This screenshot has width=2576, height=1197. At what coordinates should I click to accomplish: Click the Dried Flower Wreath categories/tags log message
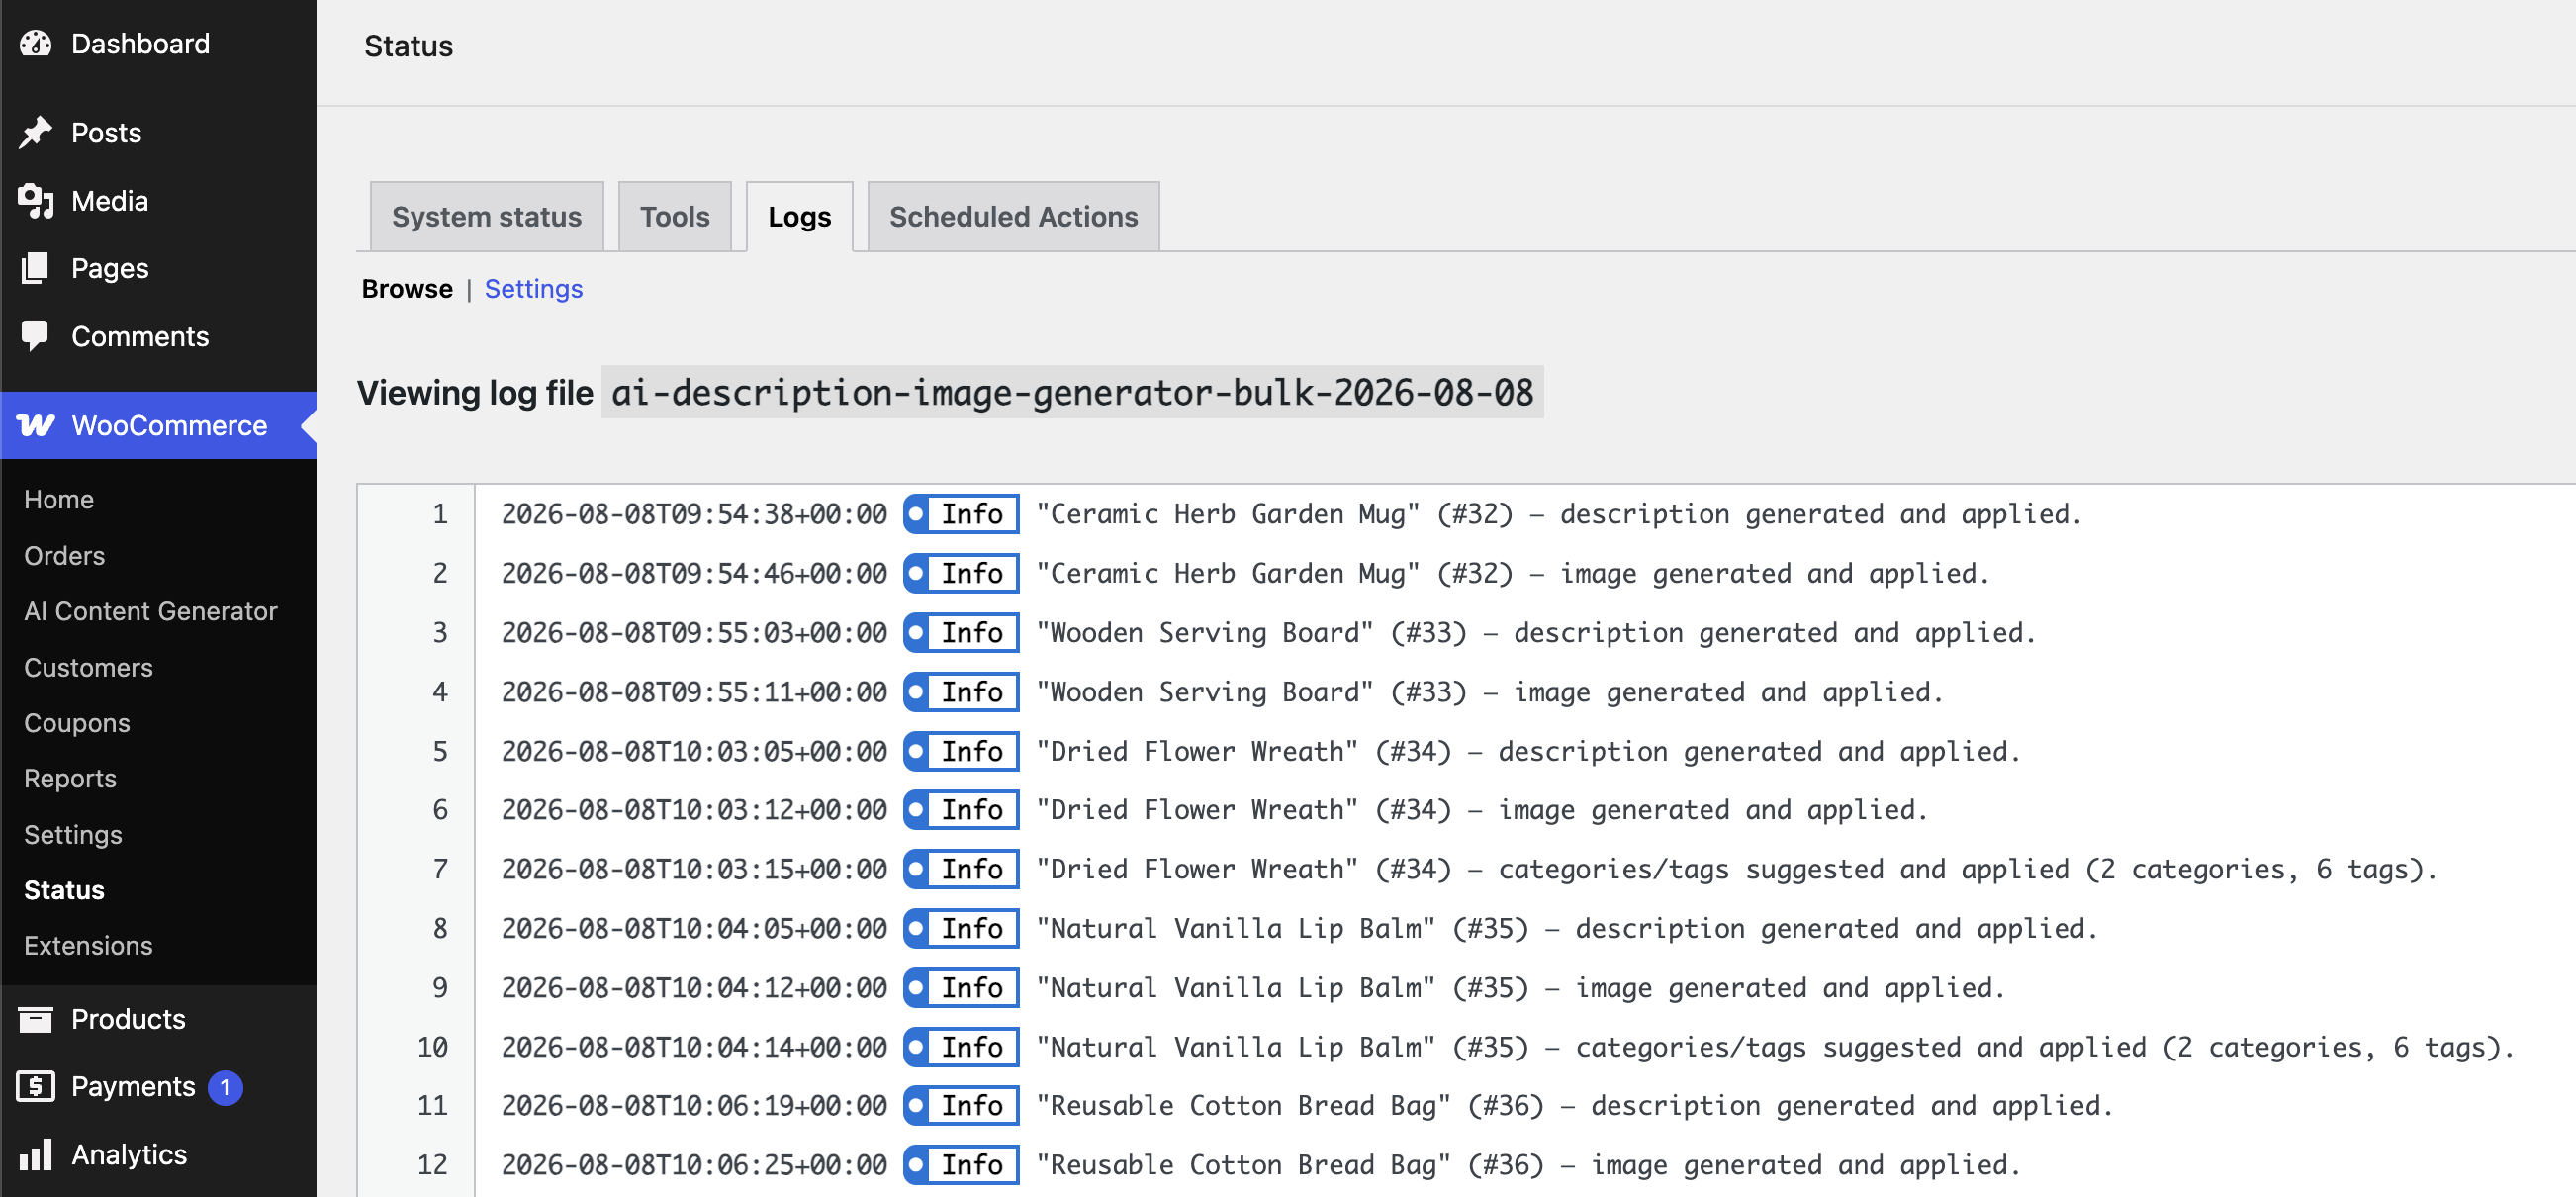[x=1737, y=869]
